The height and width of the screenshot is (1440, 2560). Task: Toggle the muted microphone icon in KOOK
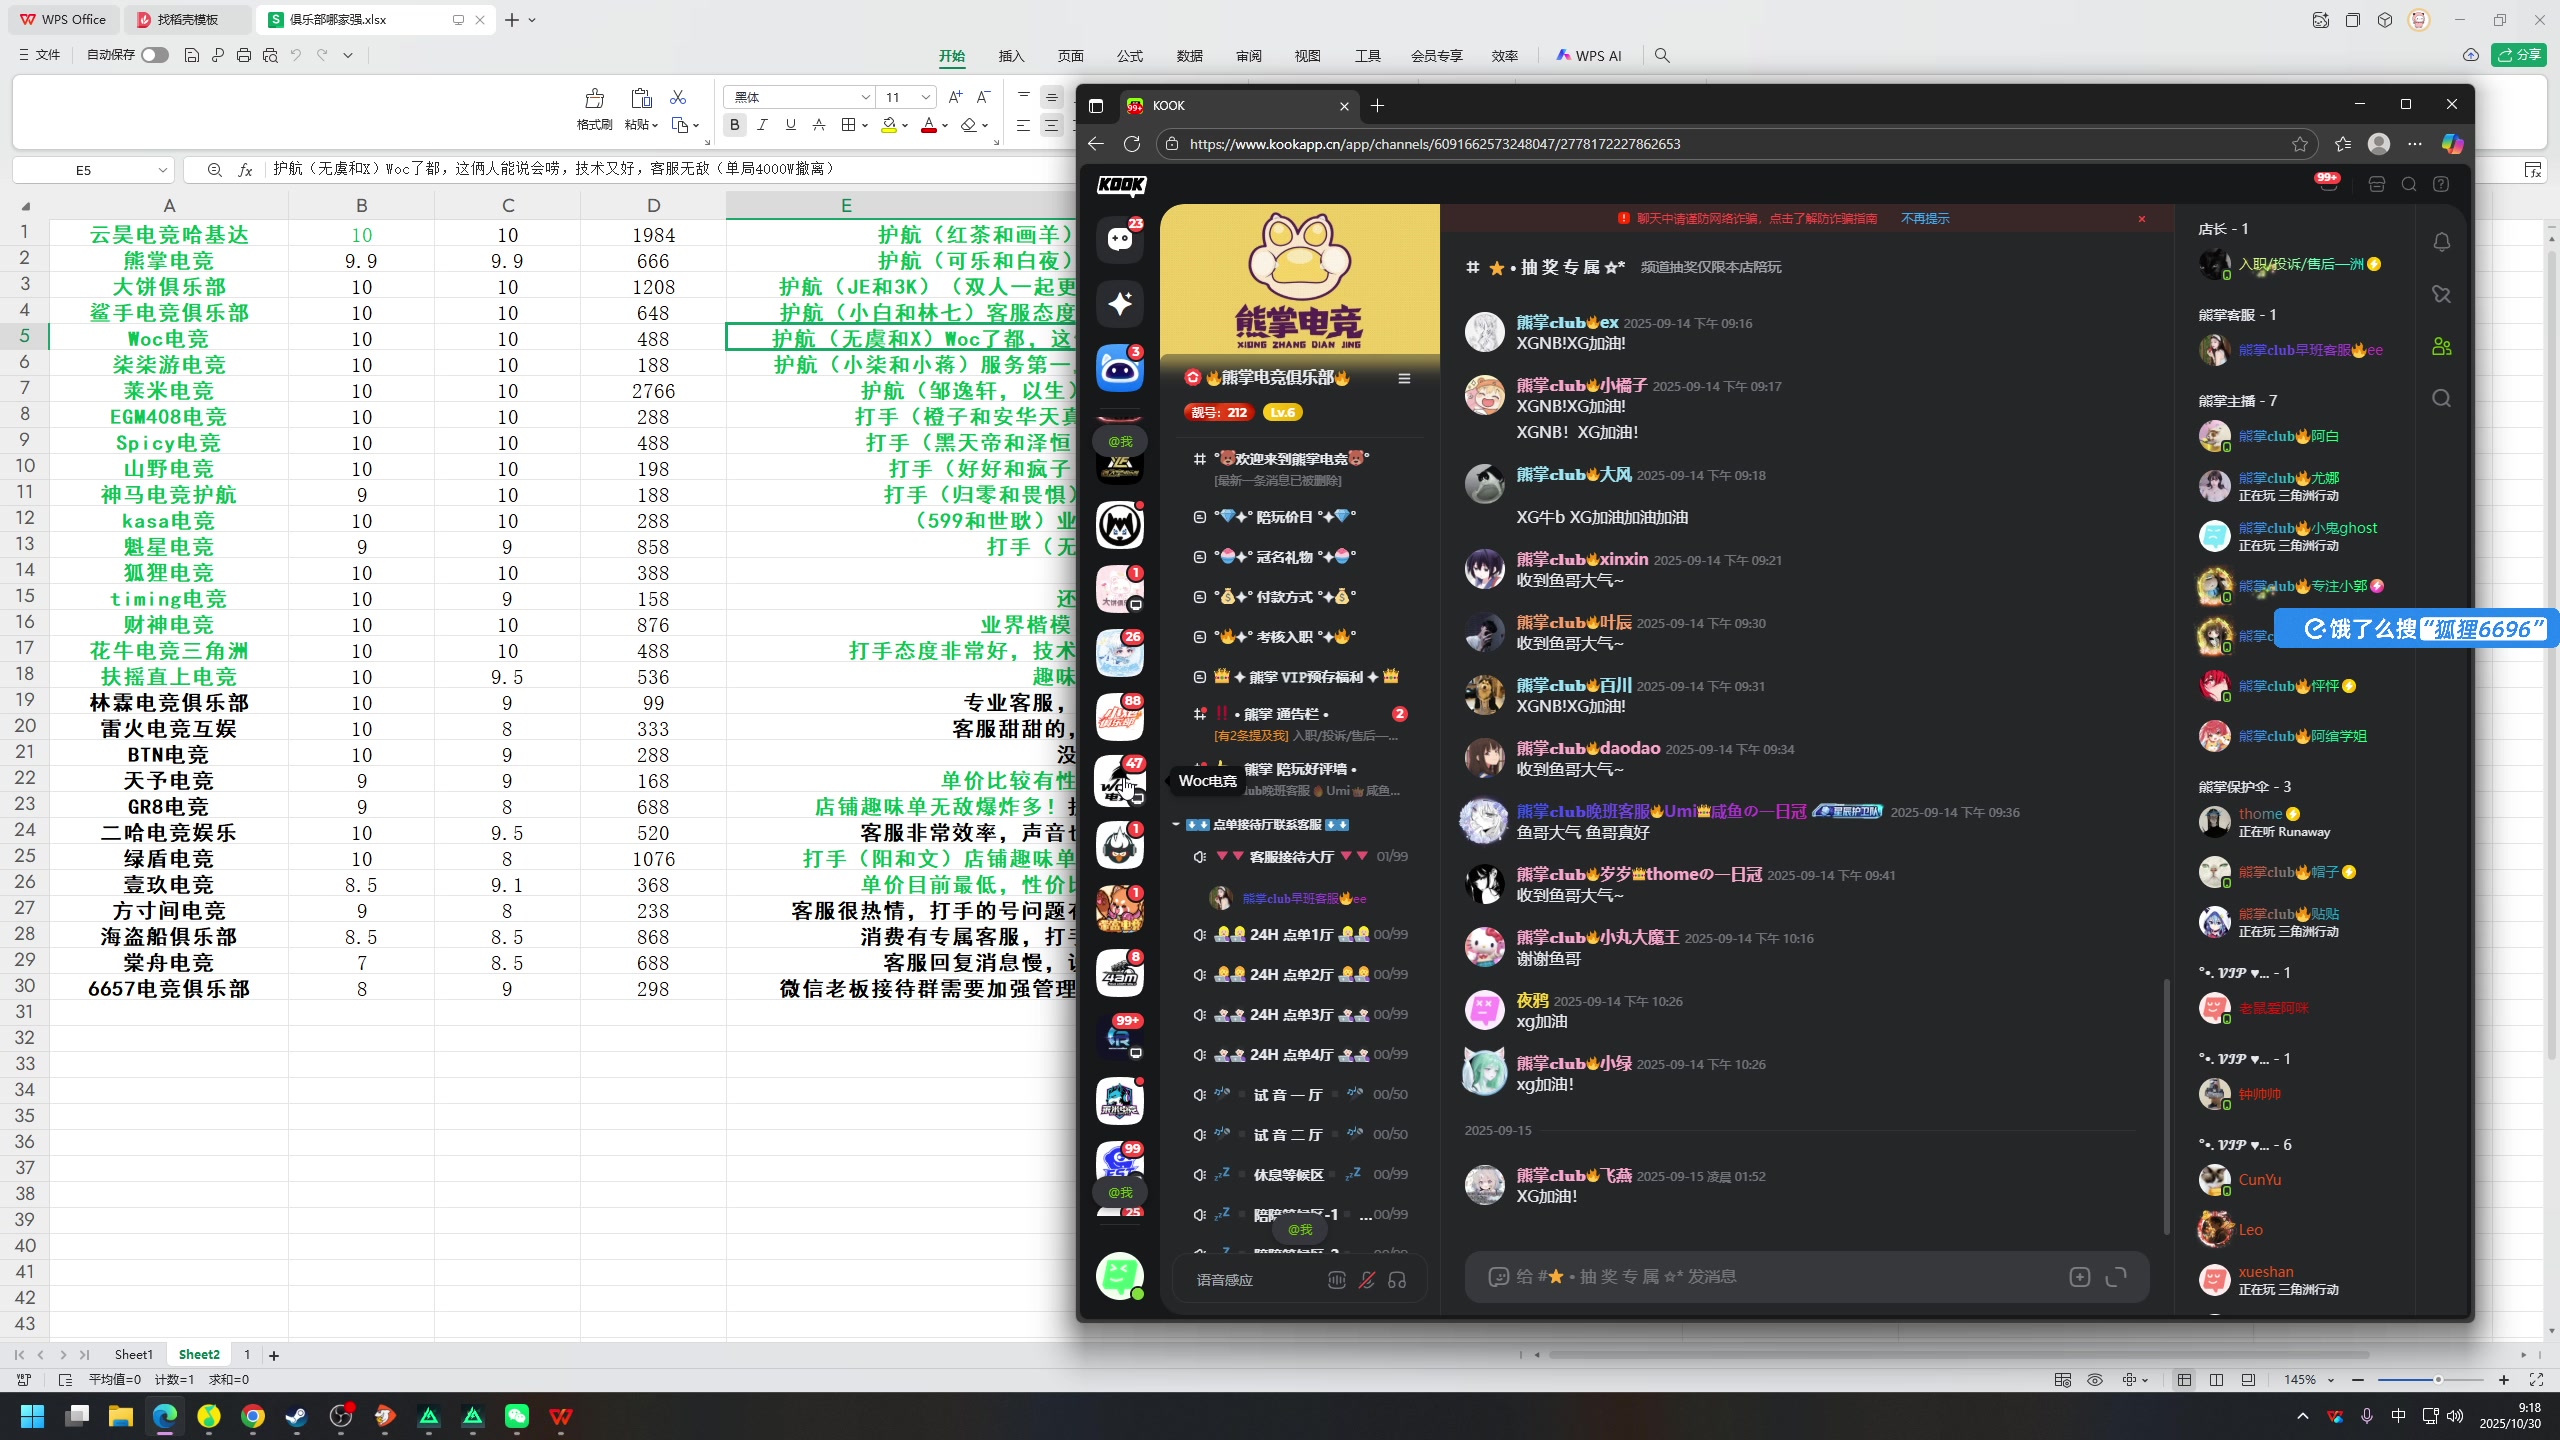point(1366,1280)
